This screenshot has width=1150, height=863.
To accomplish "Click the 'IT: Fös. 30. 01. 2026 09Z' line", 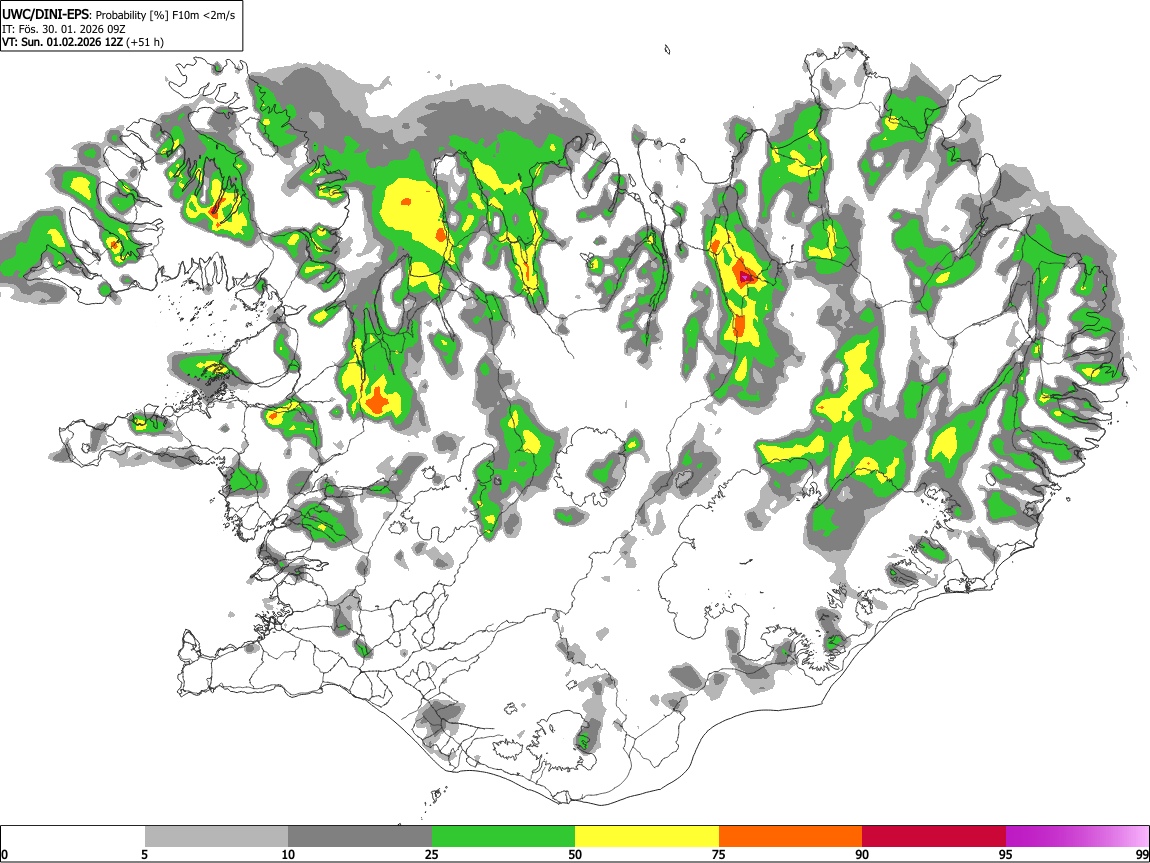I will (64, 29).
